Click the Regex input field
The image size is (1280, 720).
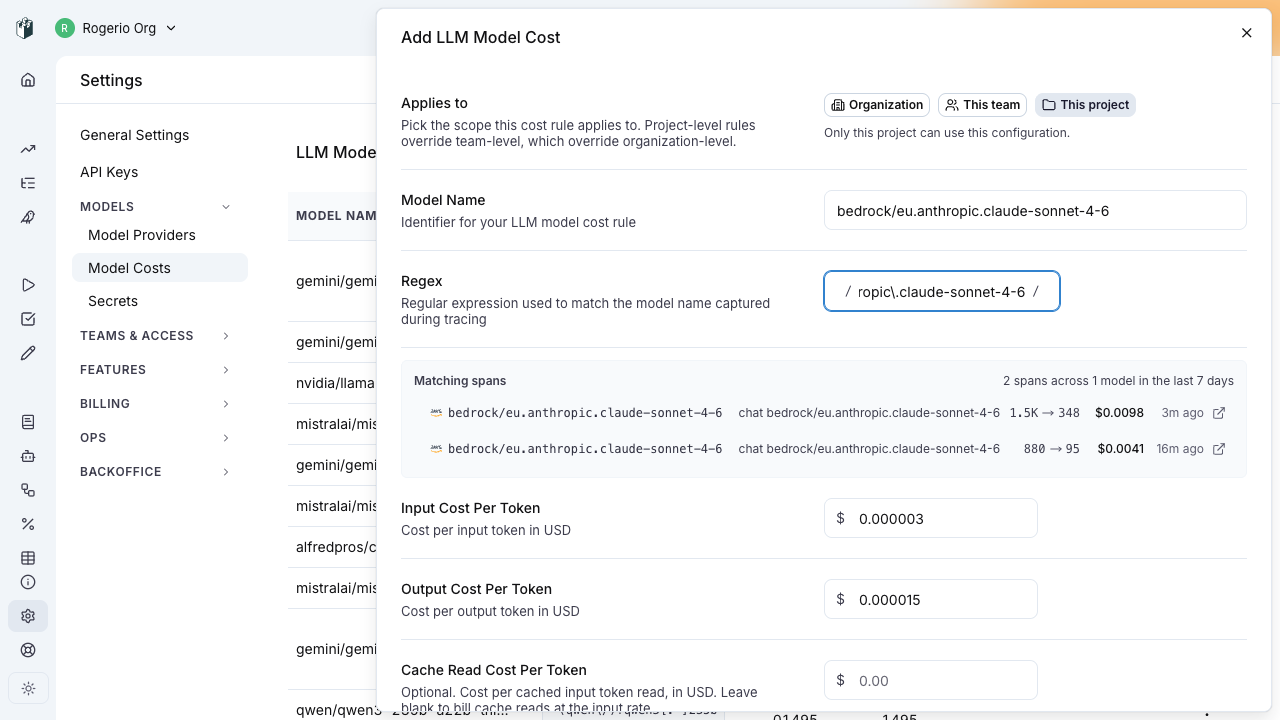pyautogui.click(x=942, y=291)
